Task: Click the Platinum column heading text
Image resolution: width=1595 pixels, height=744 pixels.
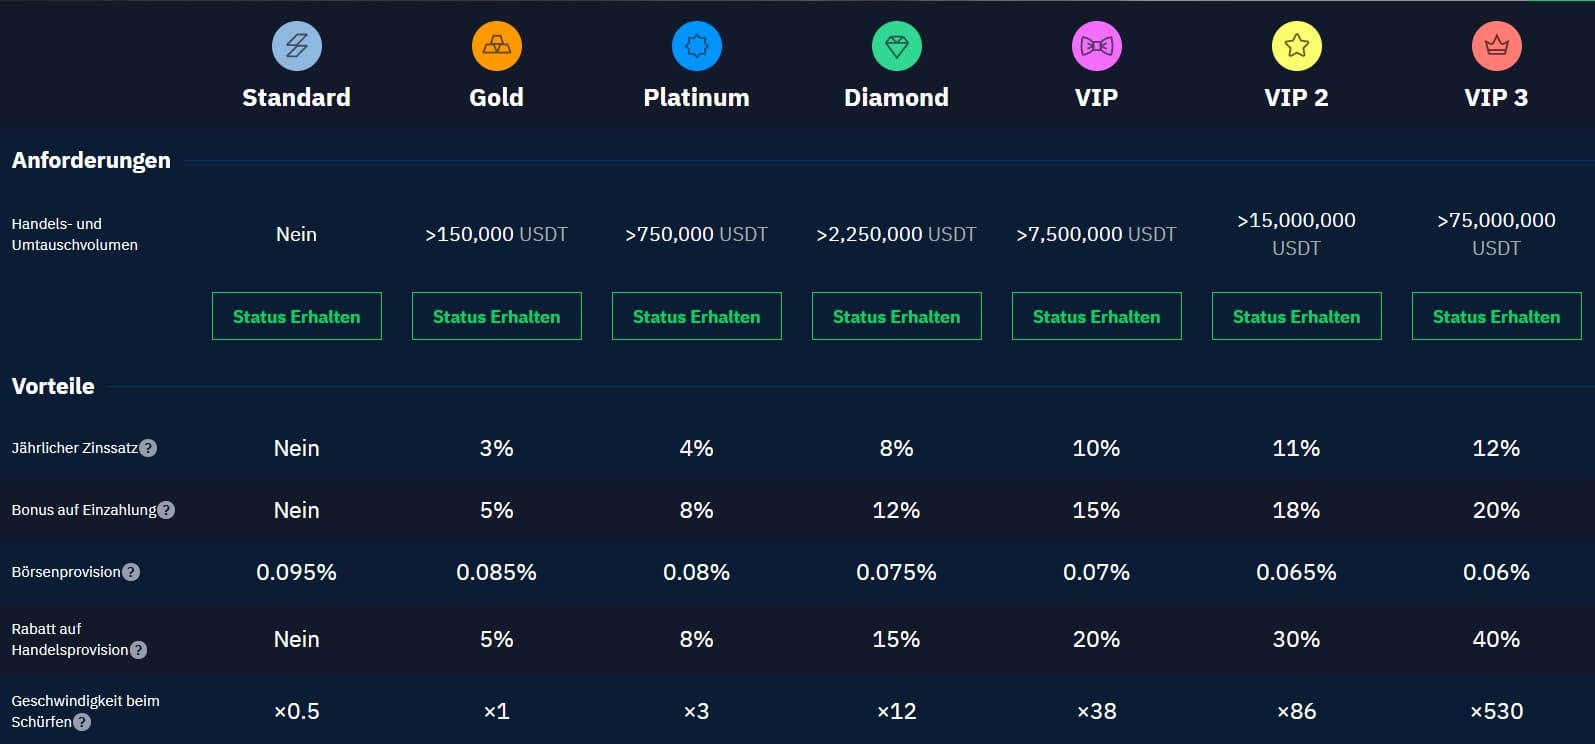Action: [696, 97]
